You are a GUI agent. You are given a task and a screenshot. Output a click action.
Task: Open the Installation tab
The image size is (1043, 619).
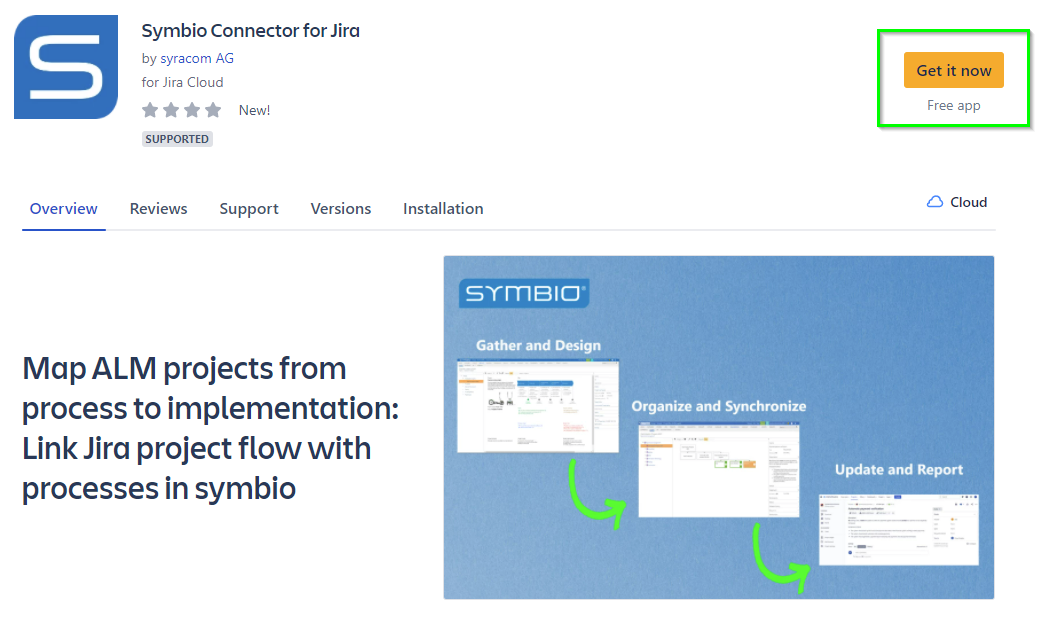pyautogui.click(x=443, y=209)
